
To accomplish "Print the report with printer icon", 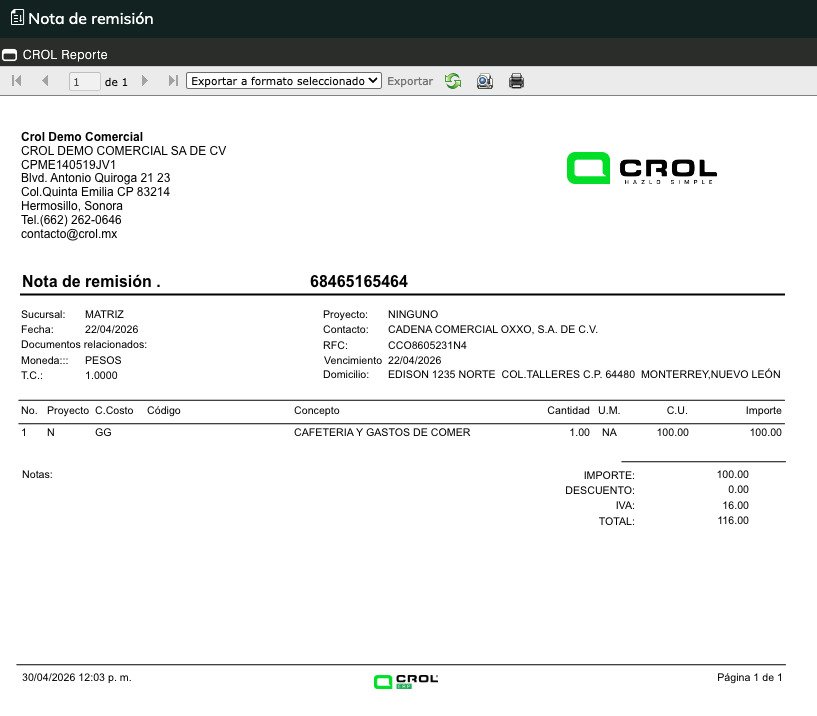I will 516,81.
